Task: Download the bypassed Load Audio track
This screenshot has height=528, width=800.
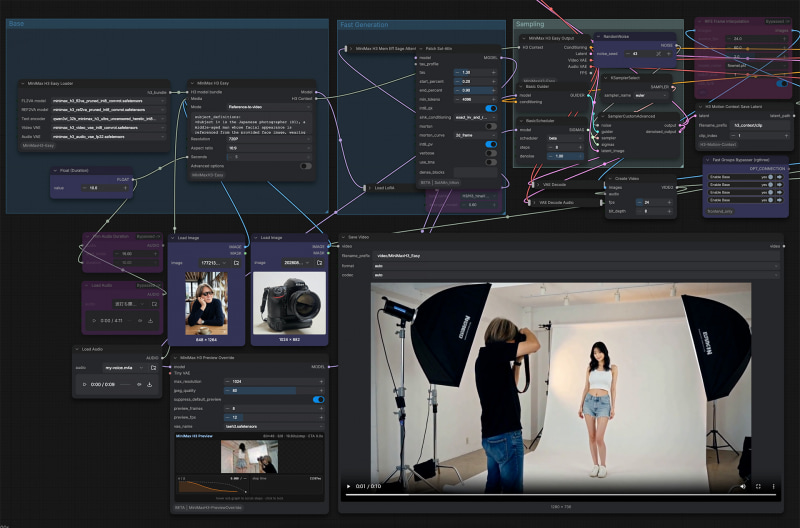Action: tap(151, 321)
